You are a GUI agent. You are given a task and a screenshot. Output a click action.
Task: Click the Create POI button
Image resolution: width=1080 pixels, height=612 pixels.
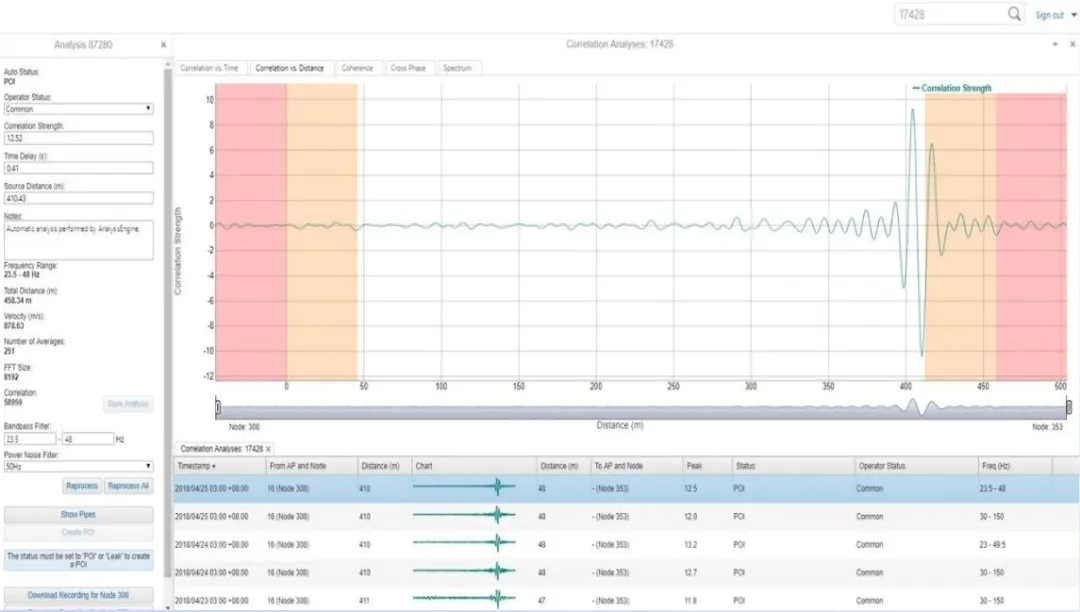coord(79,532)
